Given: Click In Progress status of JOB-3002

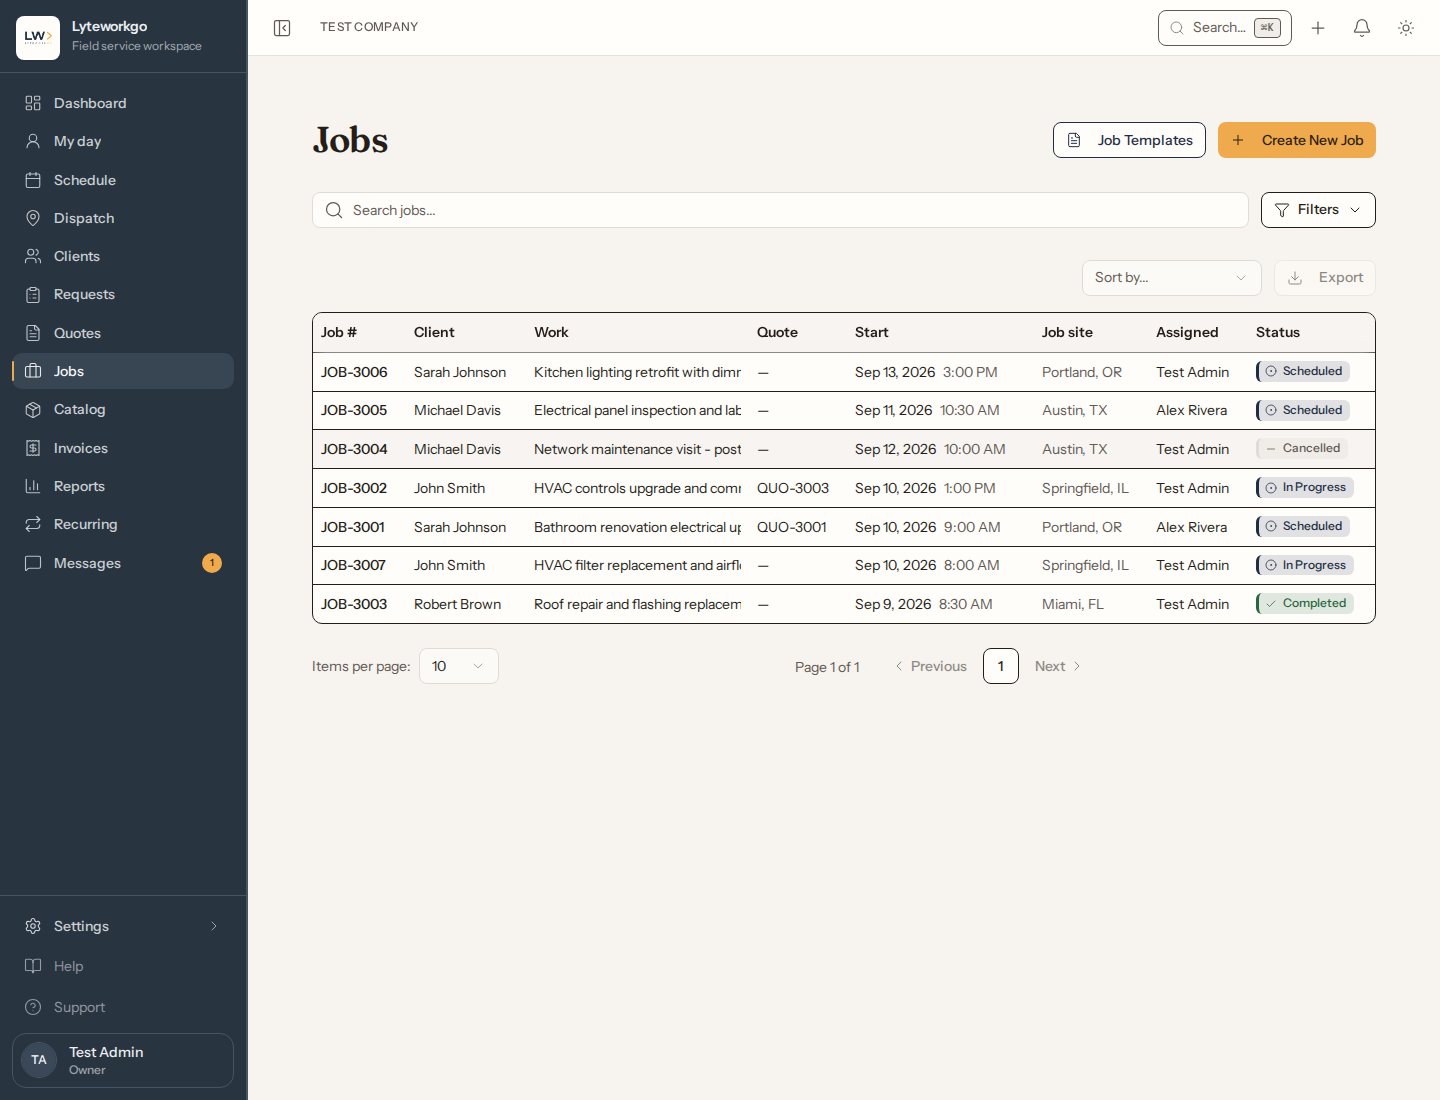Looking at the screenshot, I should point(1305,488).
